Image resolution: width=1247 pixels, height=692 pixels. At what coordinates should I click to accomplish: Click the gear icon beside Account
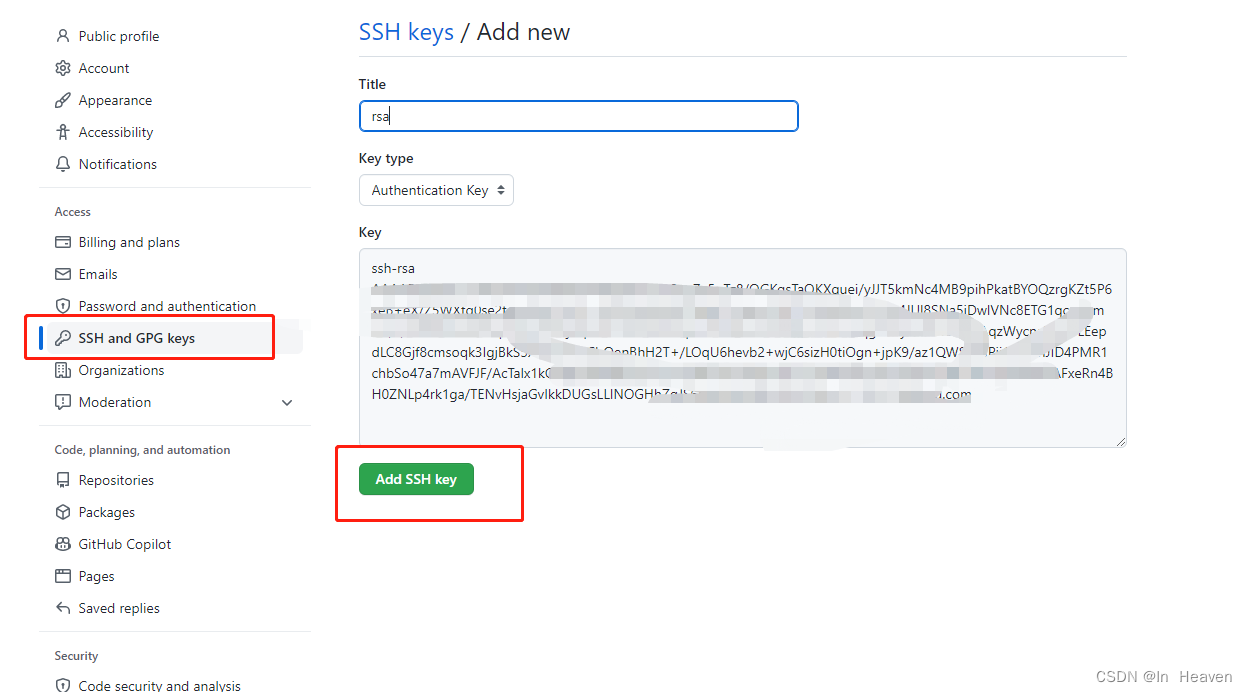click(61, 68)
